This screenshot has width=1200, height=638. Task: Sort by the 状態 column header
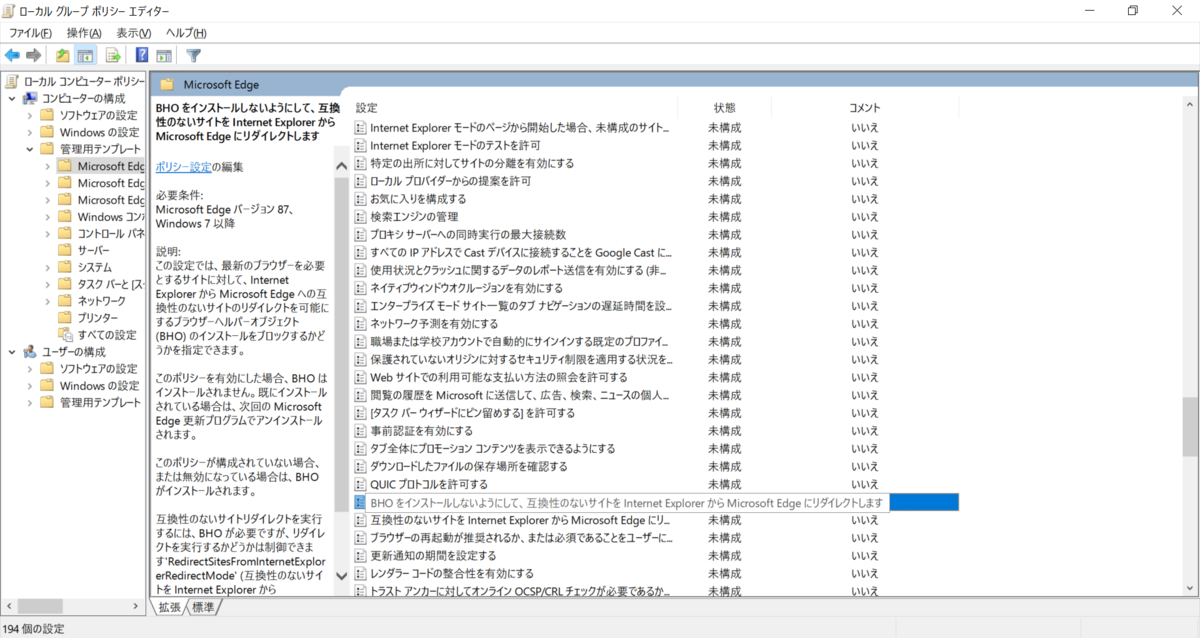(724, 107)
